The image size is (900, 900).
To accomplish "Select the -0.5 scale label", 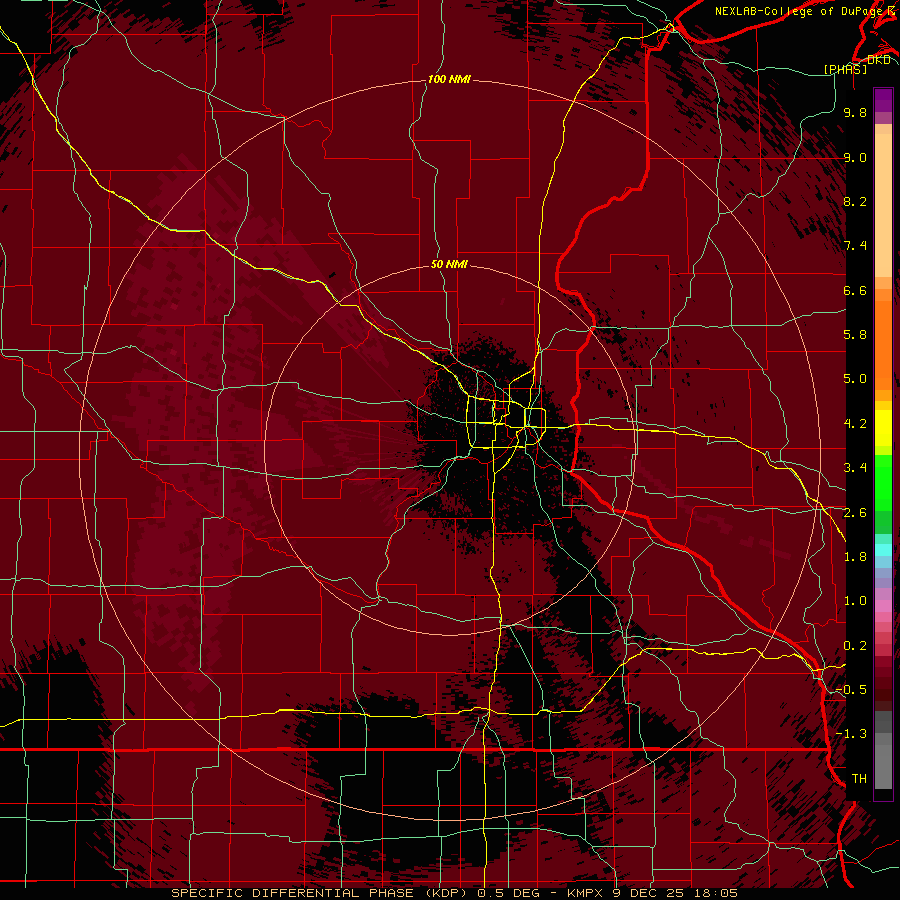I will pyautogui.click(x=851, y=690).
